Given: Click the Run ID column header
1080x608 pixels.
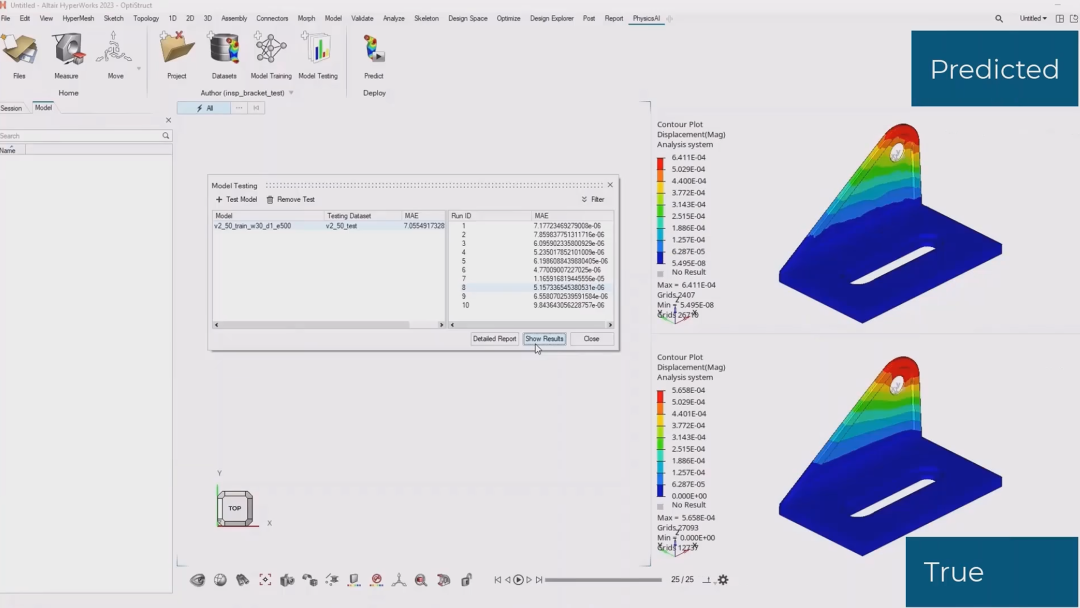Looking at the screenshot, I should [490, 216].
